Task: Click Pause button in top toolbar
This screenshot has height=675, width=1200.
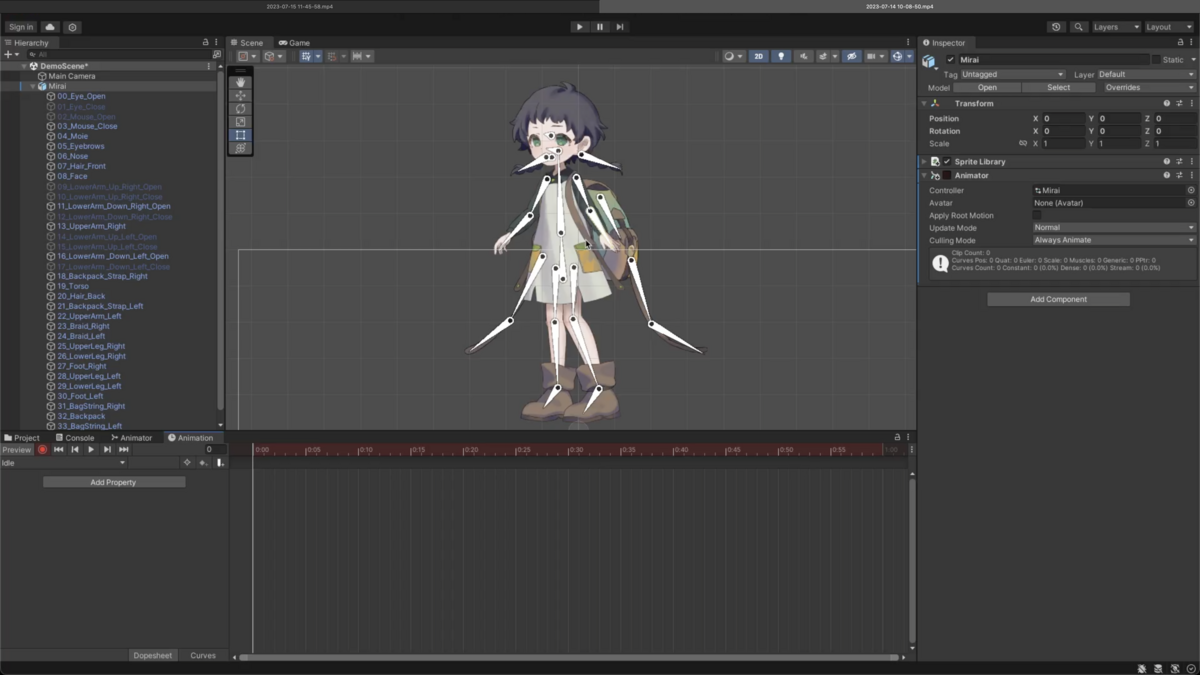Action: (x=600, y=27)
